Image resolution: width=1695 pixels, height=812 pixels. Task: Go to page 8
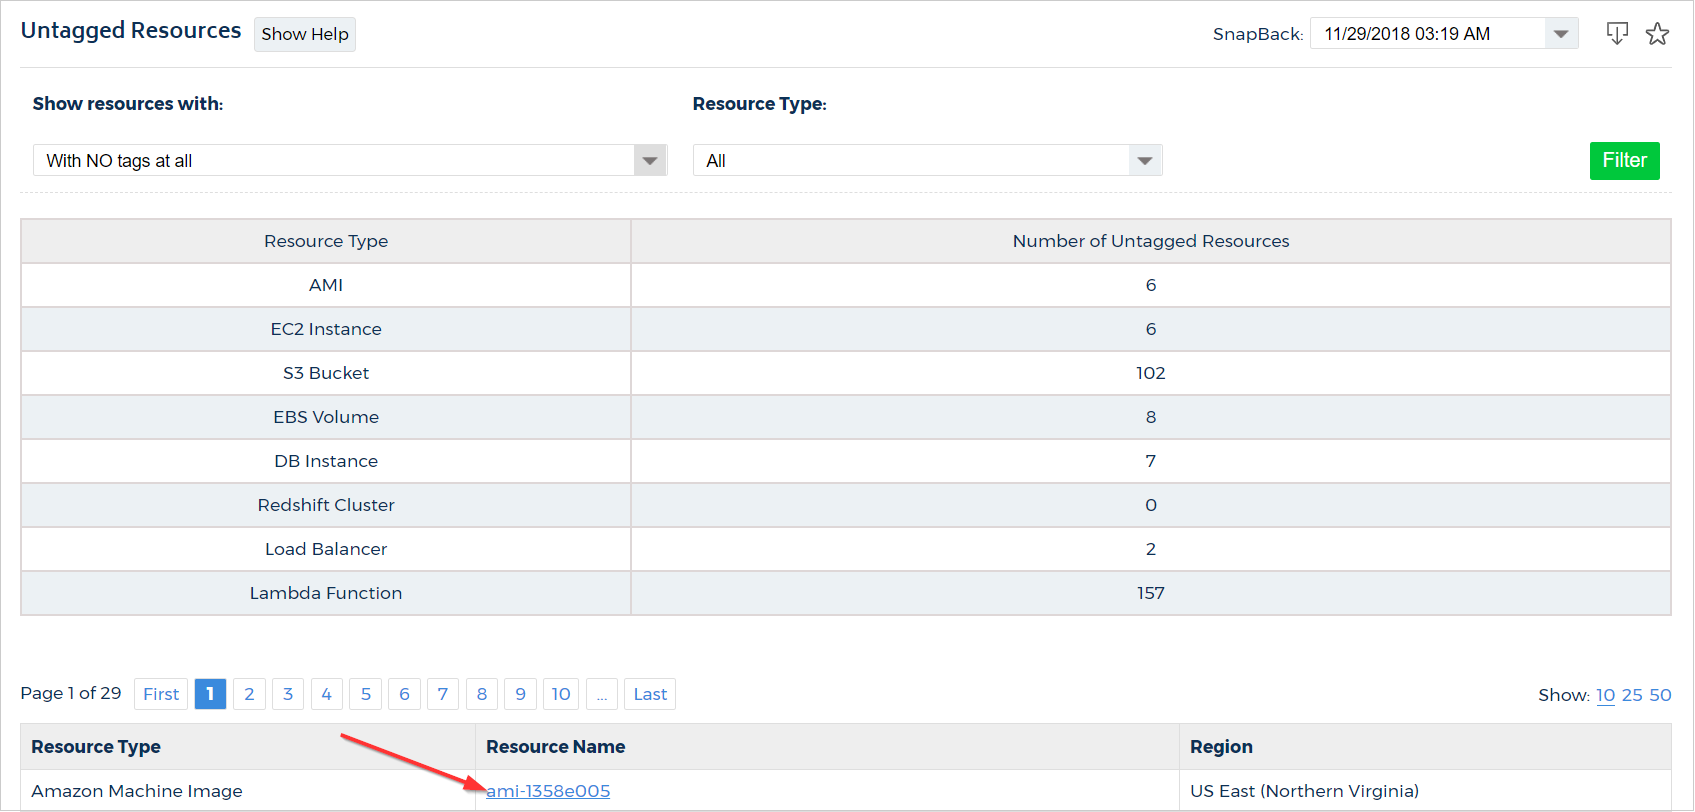point(482,694)
